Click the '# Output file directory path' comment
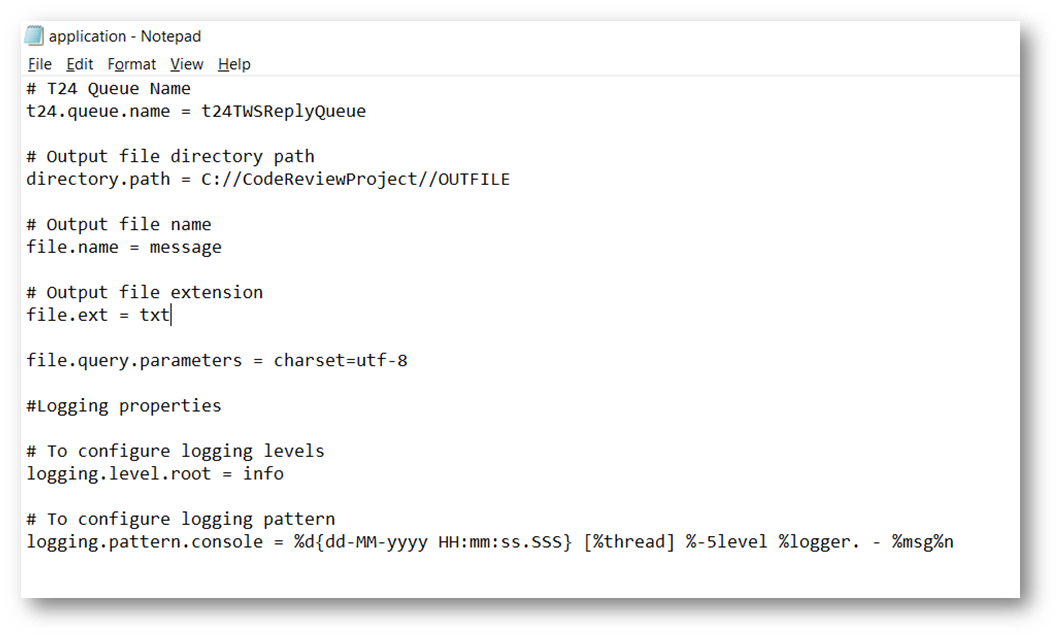1062x640 pixels. [x=170, y=157]
